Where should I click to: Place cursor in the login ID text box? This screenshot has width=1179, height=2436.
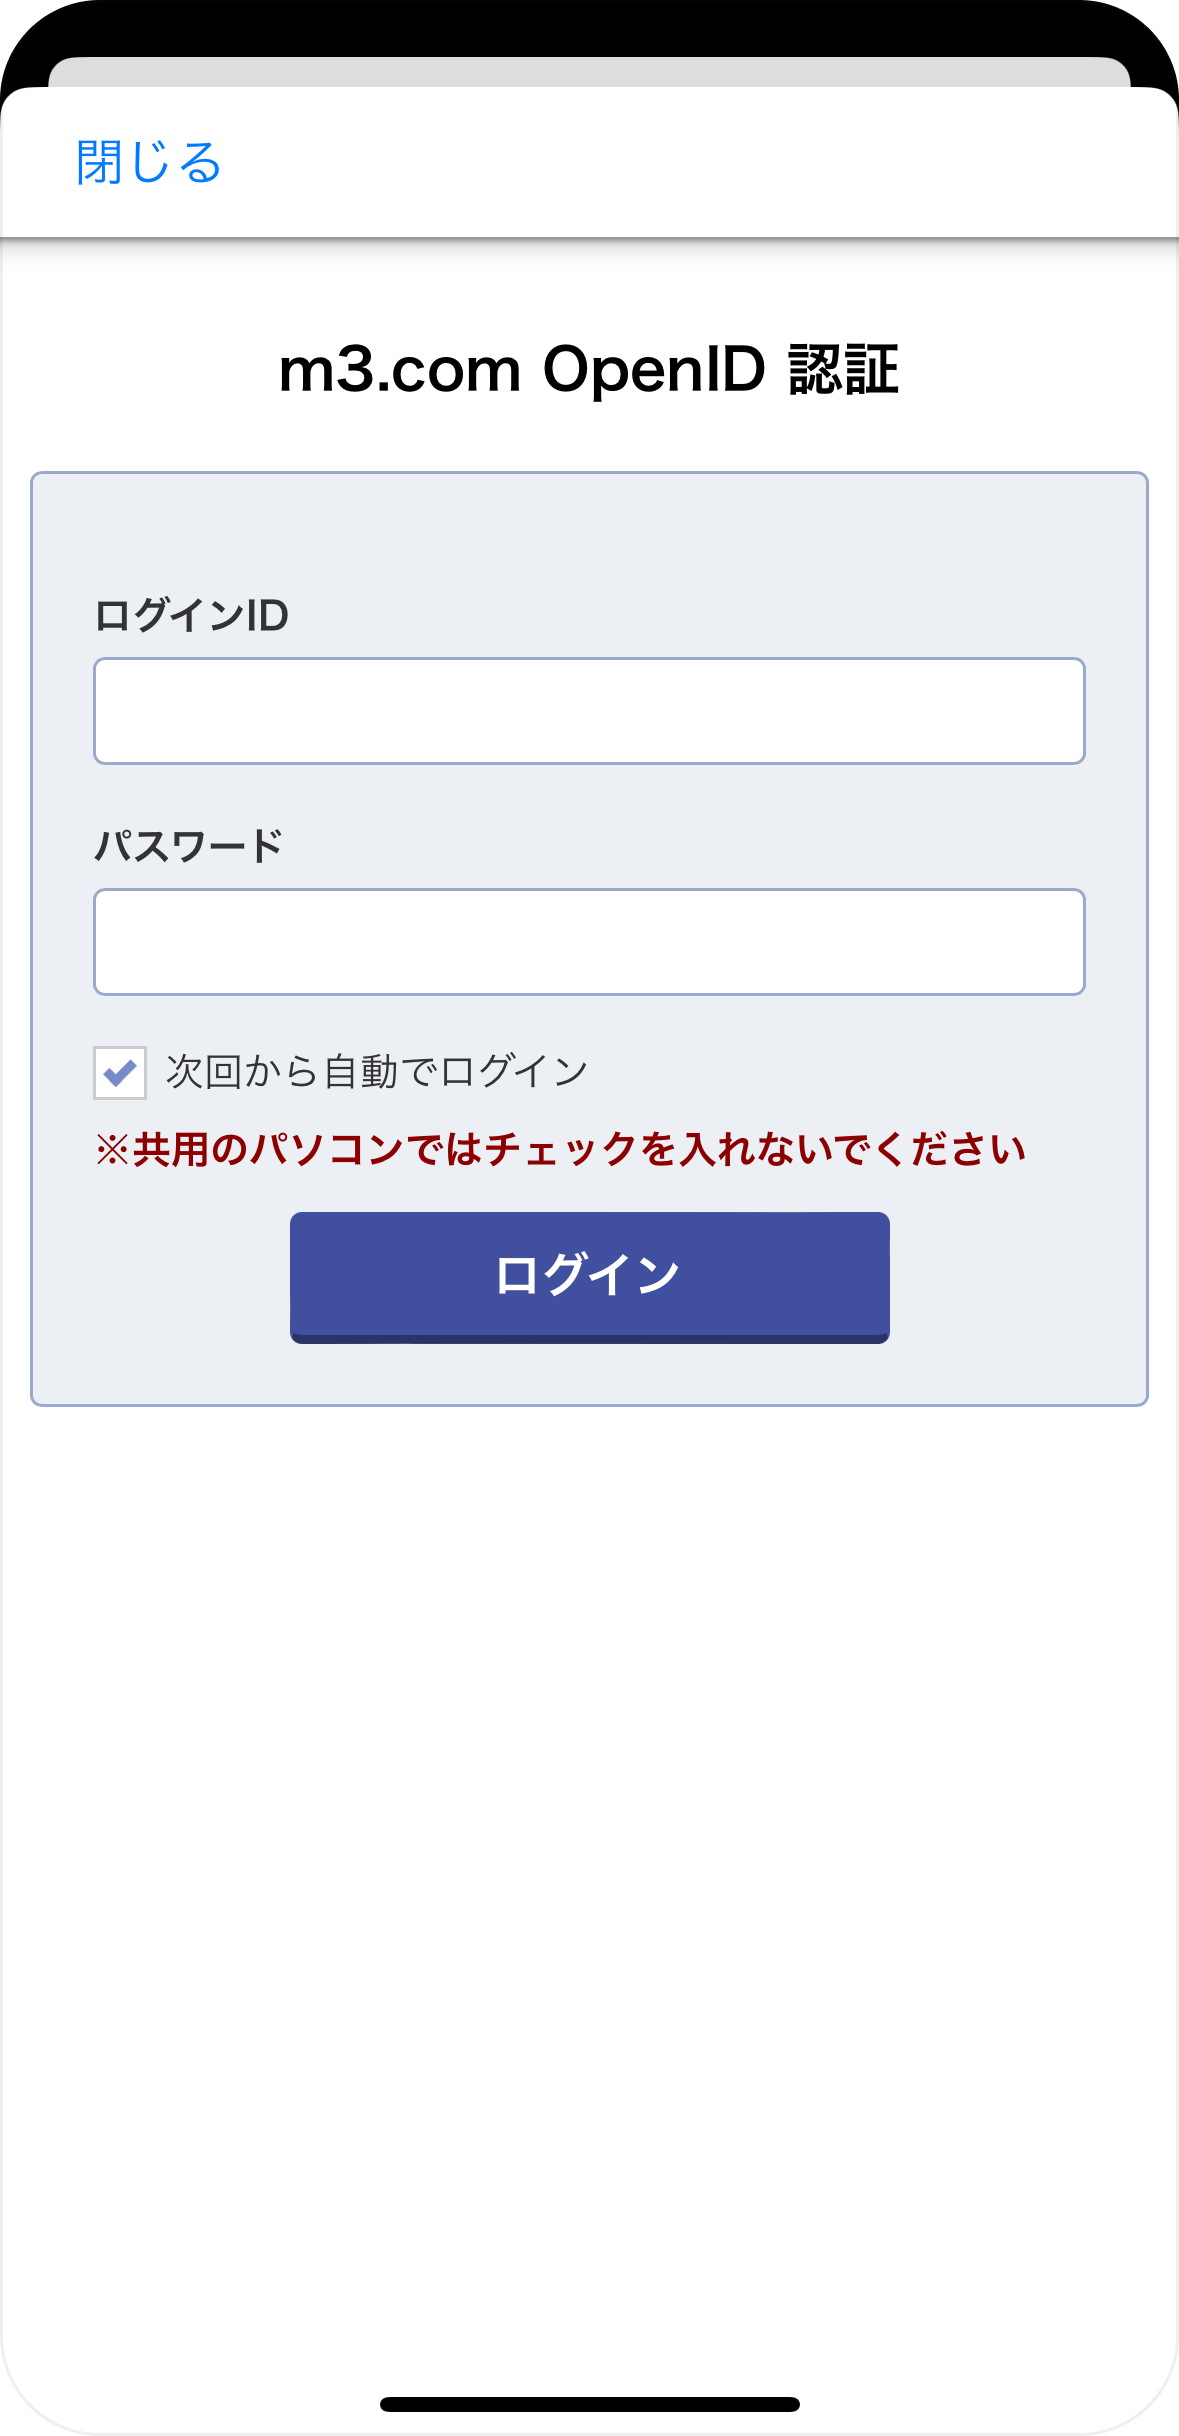589,711
